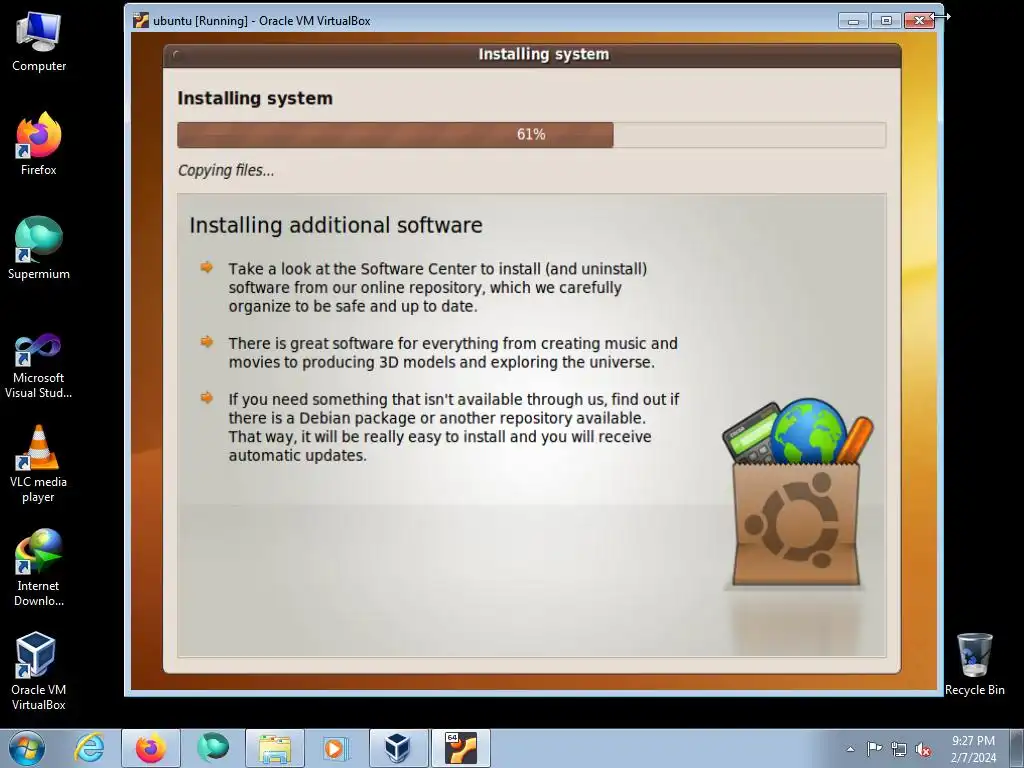Open the network status tray icon
Image resolution: width=1024 pixels, height=768 pixels.
(899, 750)
